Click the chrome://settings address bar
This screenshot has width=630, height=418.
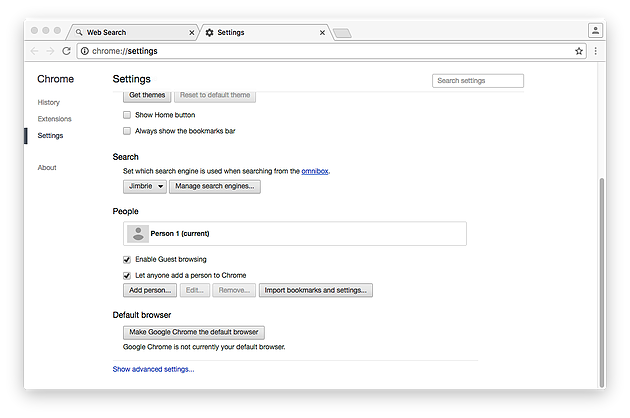click(331, 51)
